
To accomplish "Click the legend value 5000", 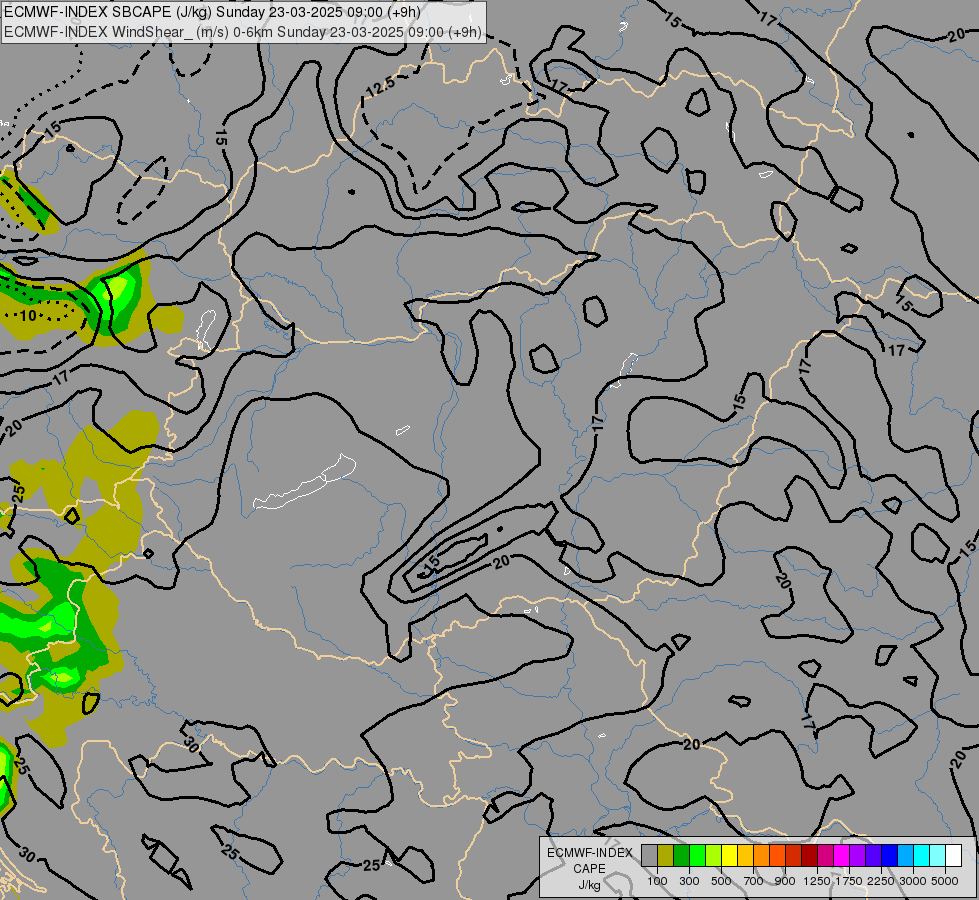I will [945, 881].
